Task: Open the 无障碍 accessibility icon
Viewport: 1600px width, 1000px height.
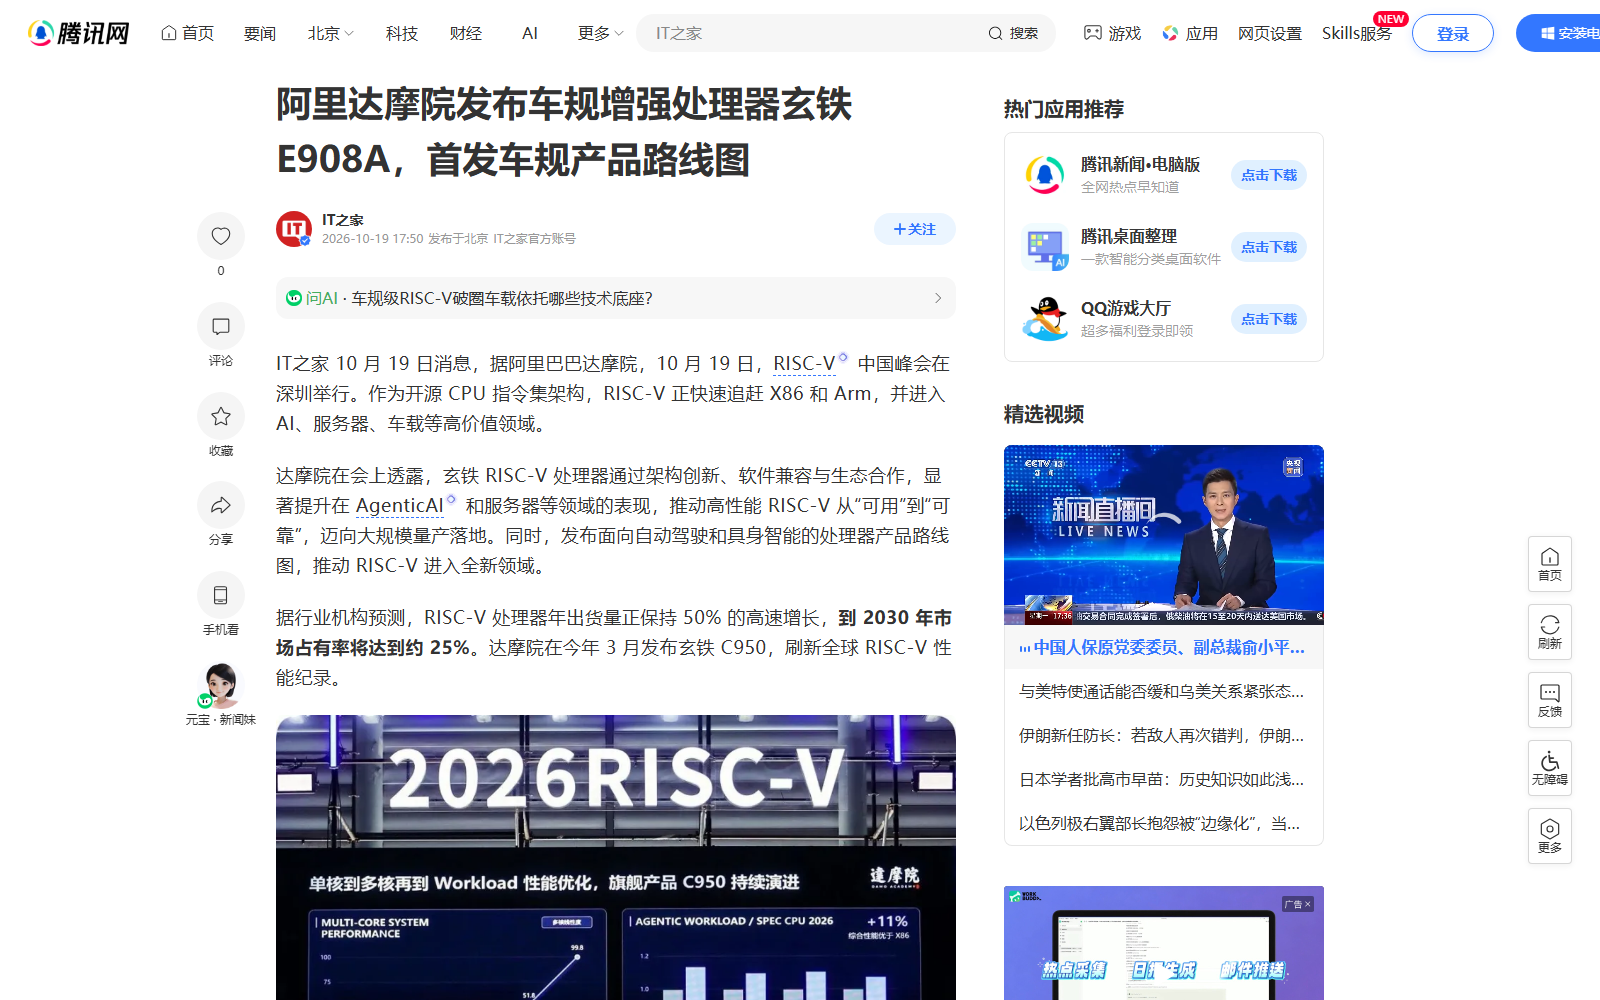Action: tap(1550, 768)
